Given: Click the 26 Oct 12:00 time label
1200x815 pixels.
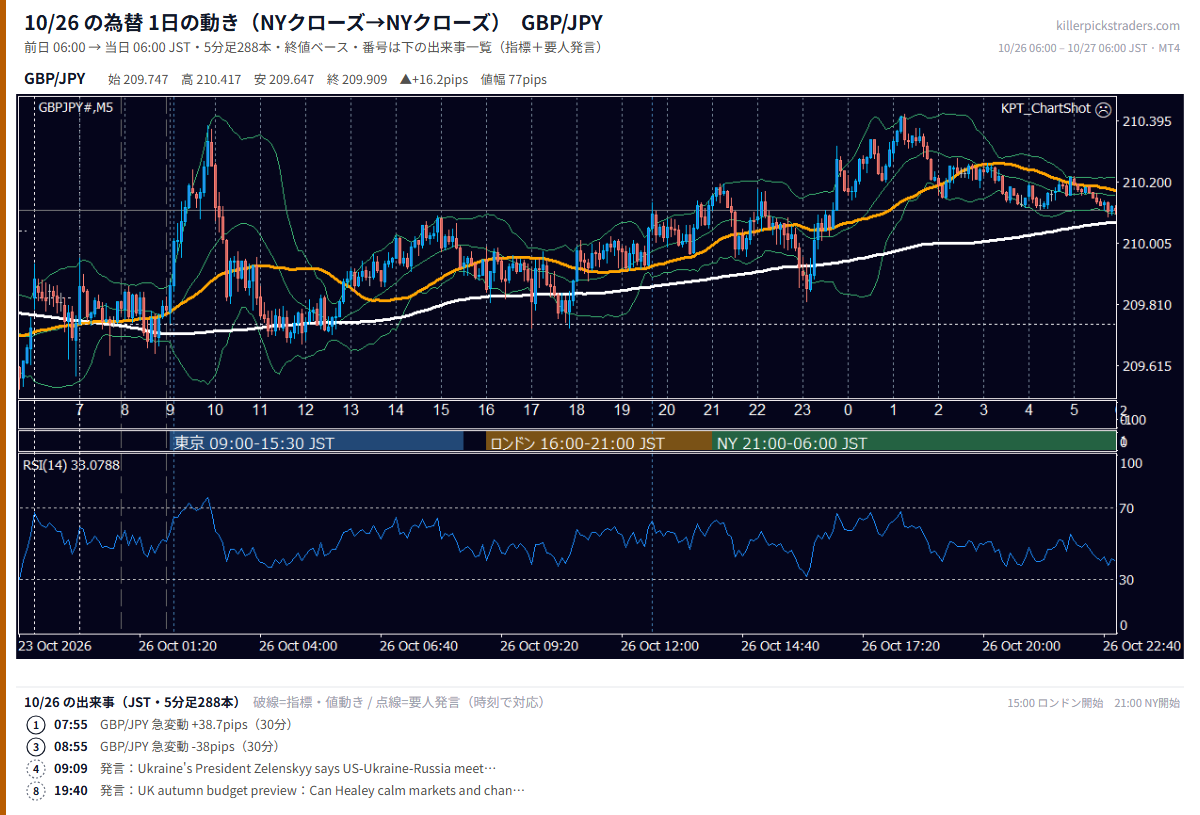Looking at the screenshot, I should [x=659, y=646].
